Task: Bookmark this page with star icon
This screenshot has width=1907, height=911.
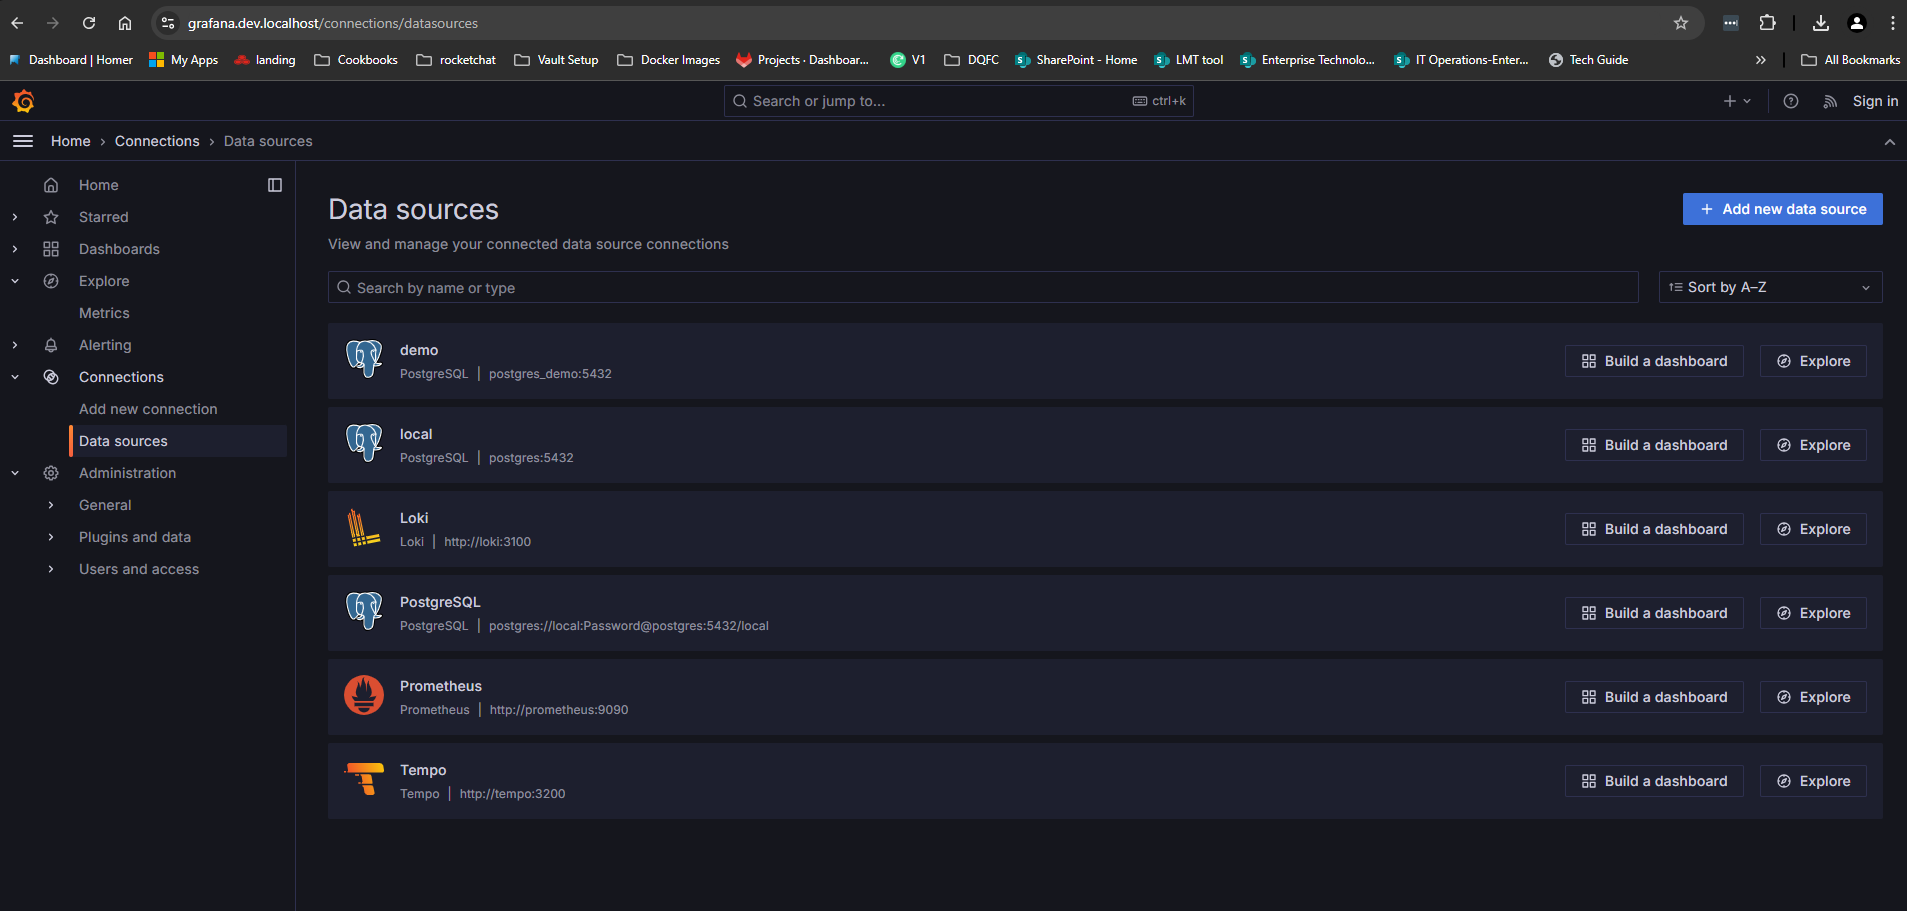Action: (x=1680, y=23)
